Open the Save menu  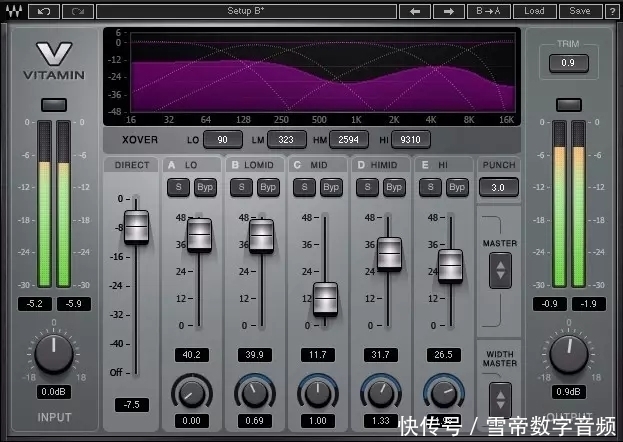(579, 11)
